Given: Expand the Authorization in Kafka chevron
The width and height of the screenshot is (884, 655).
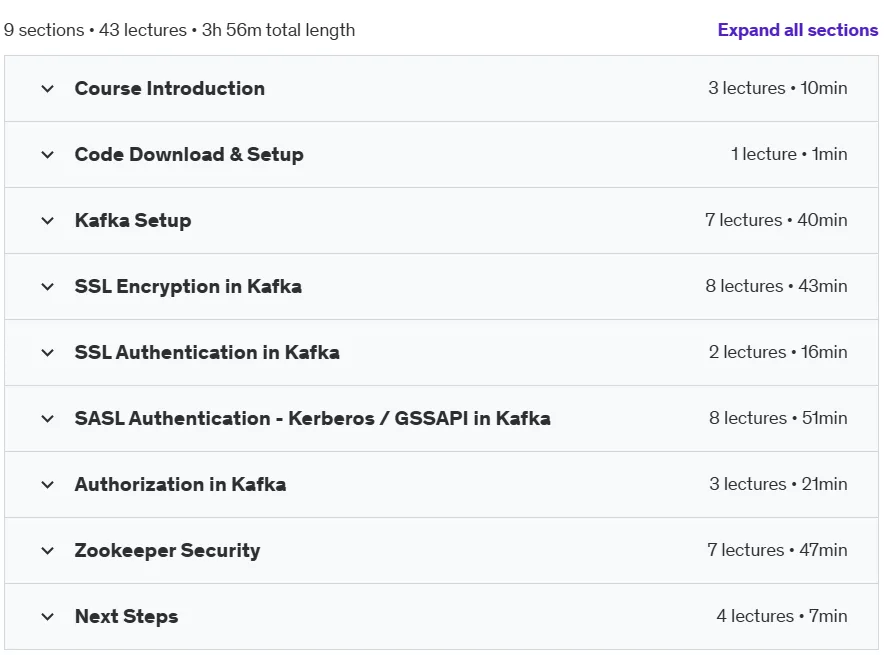Looking at the screenshot, I should click(48, 485).
